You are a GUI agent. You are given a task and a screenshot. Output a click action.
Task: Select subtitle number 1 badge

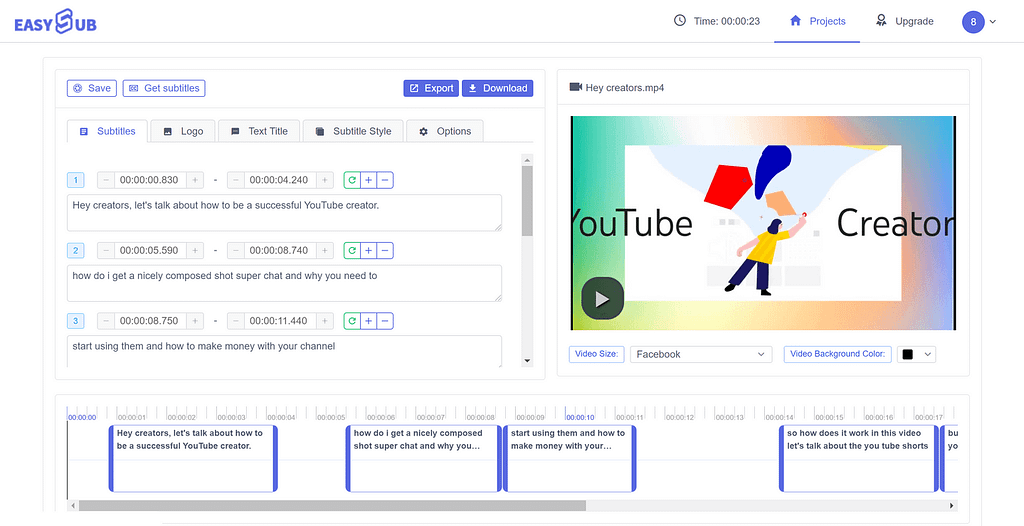[x=76, y=180]
